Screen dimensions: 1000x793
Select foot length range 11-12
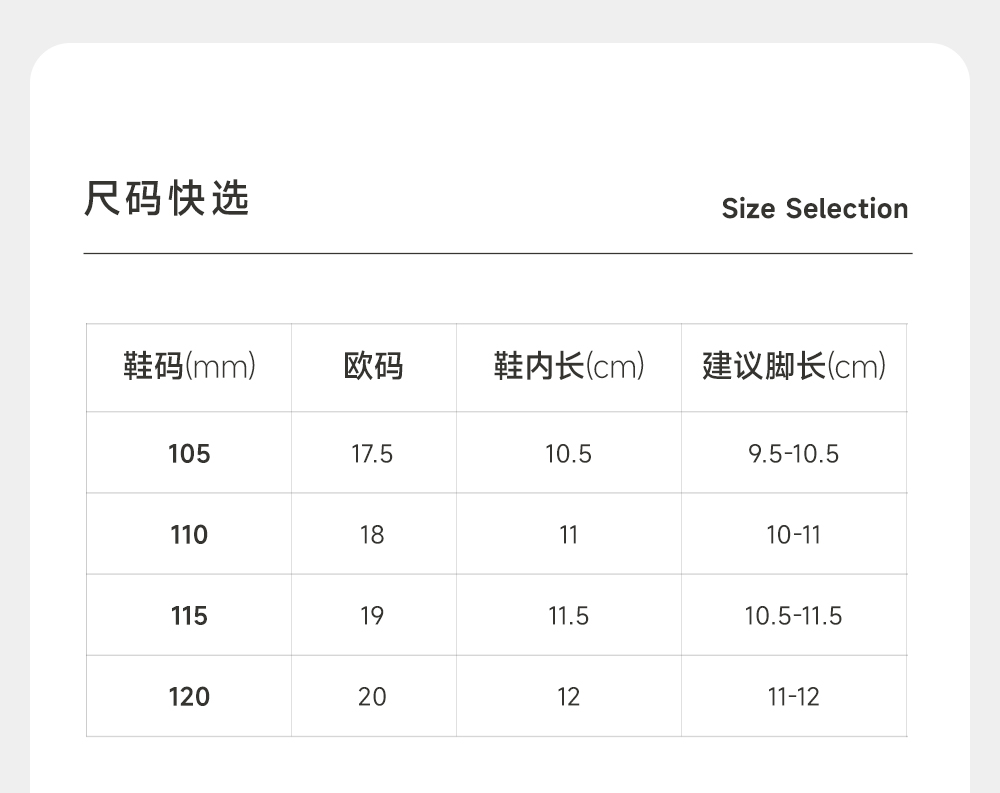[x=794, y=697]
